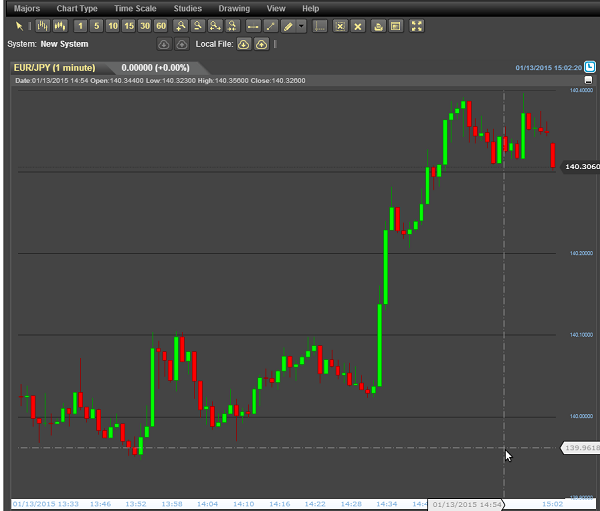Select the EUR/JPY (1 minute) chart tab

coord(55,68)
